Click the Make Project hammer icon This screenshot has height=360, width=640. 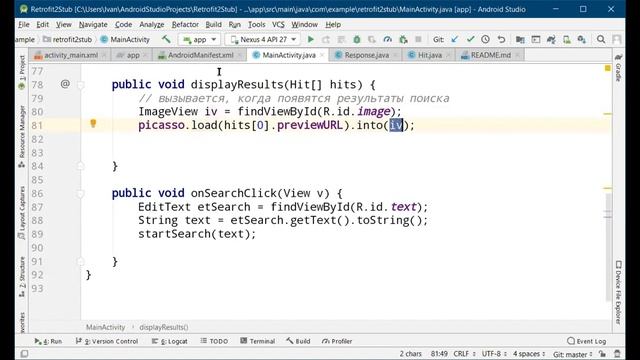166,39
